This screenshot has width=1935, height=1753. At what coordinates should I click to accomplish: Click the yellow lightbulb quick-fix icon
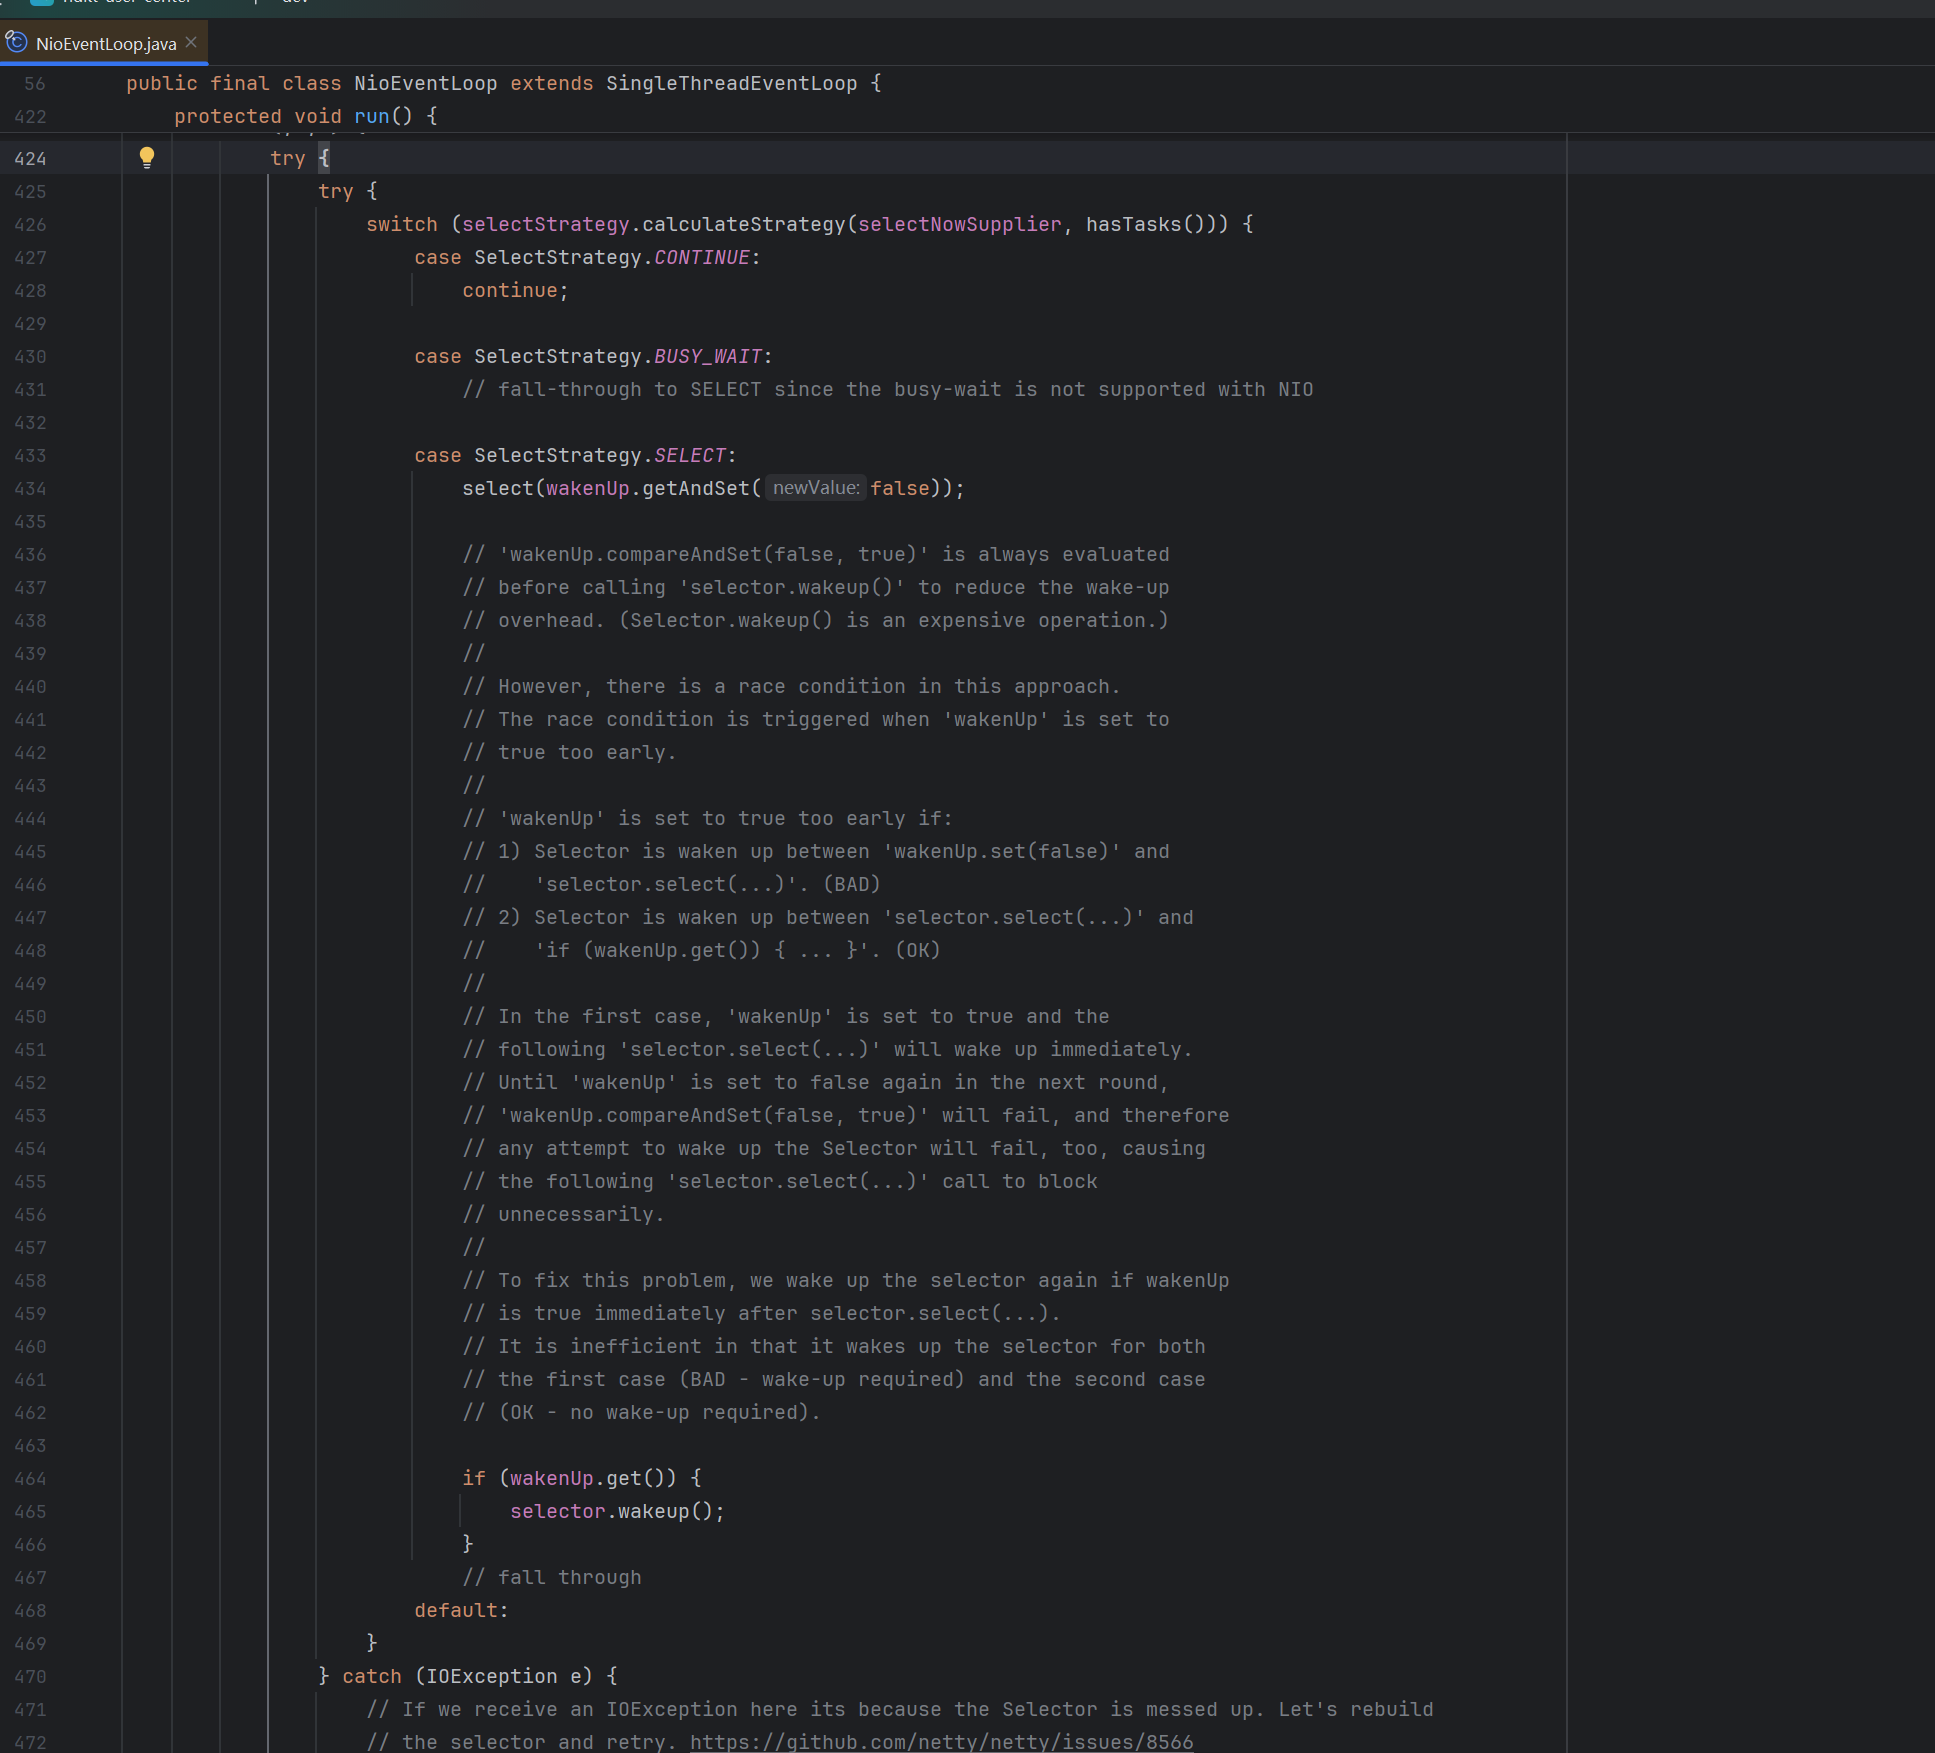point(147,157)
